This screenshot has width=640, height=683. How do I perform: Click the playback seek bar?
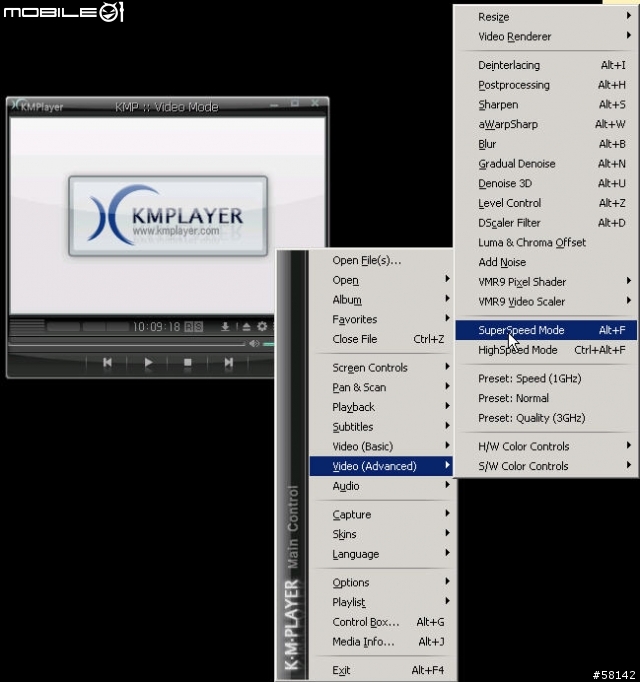(127, 344)
